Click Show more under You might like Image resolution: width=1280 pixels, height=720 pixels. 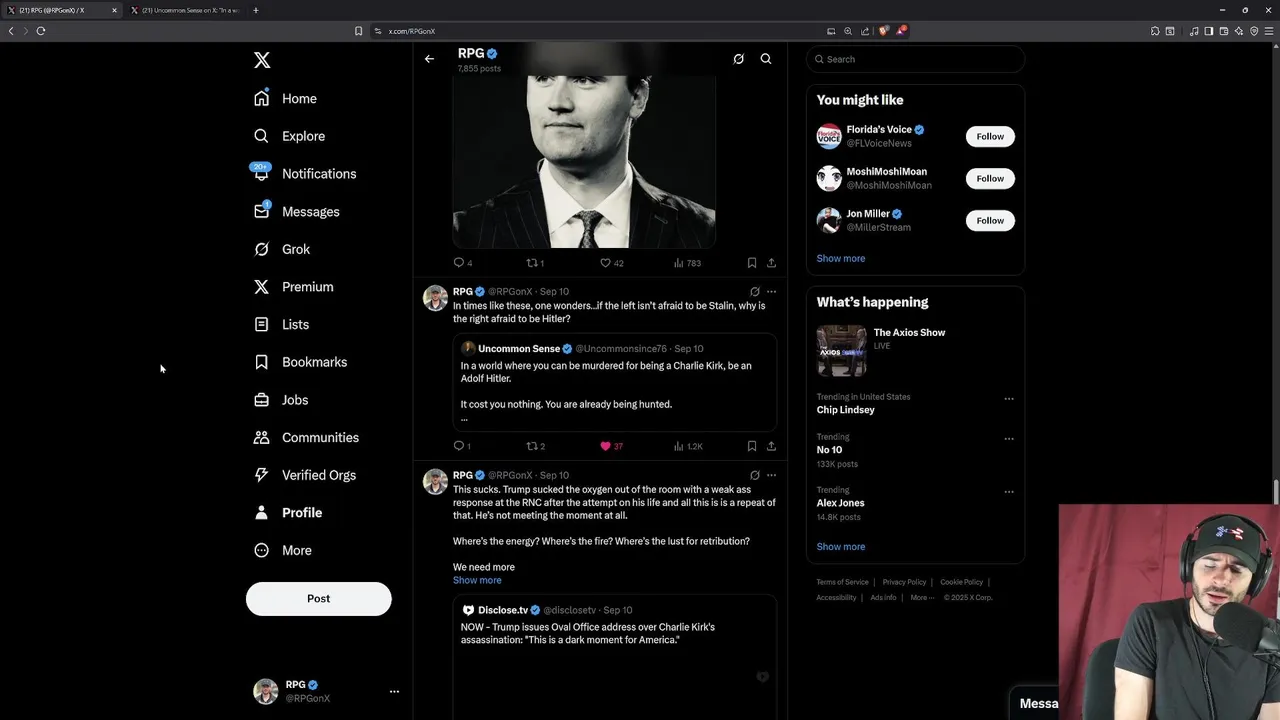click(841, 258)
